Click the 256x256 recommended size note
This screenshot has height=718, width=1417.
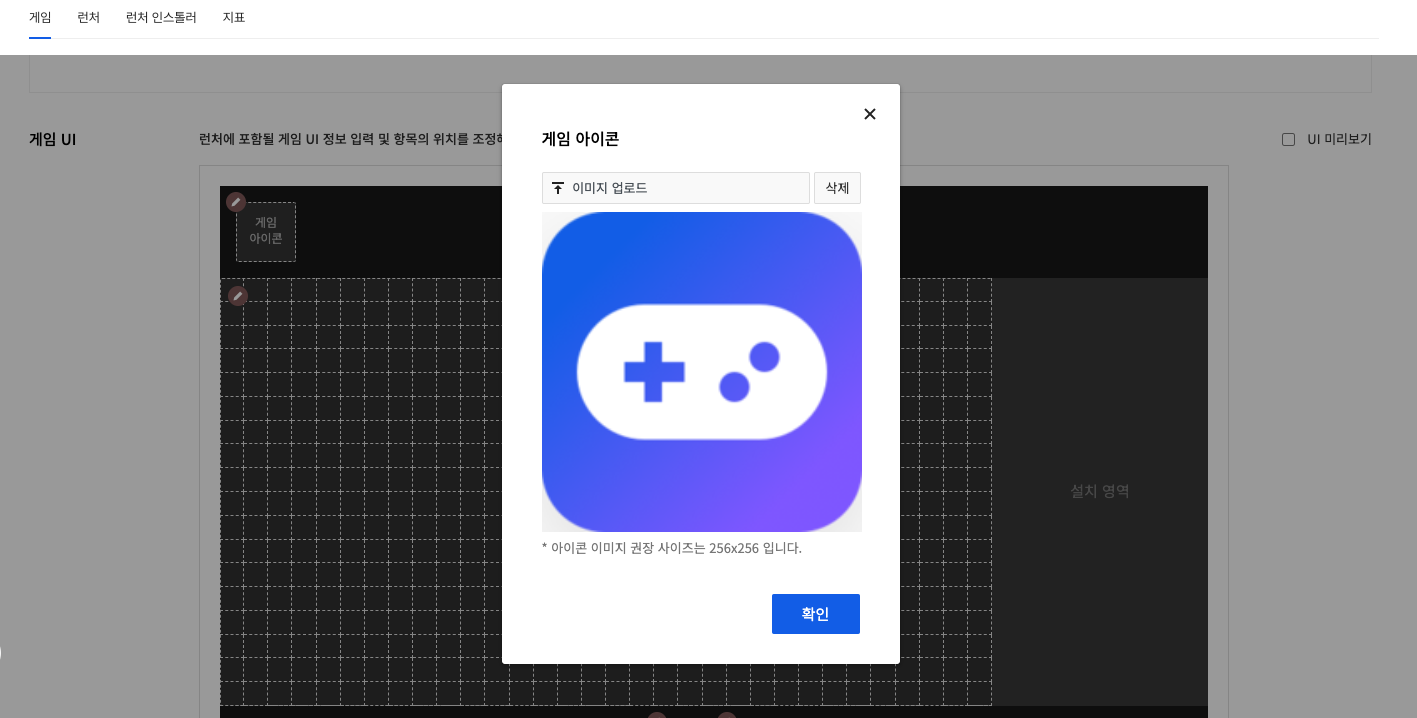pyautogui.click(x=672, y=548)
